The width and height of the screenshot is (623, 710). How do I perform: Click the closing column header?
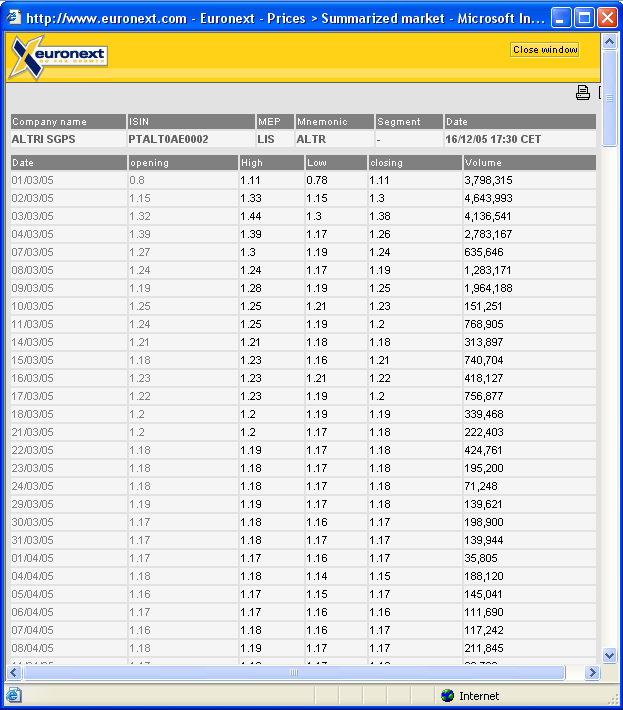pos(415,163)
